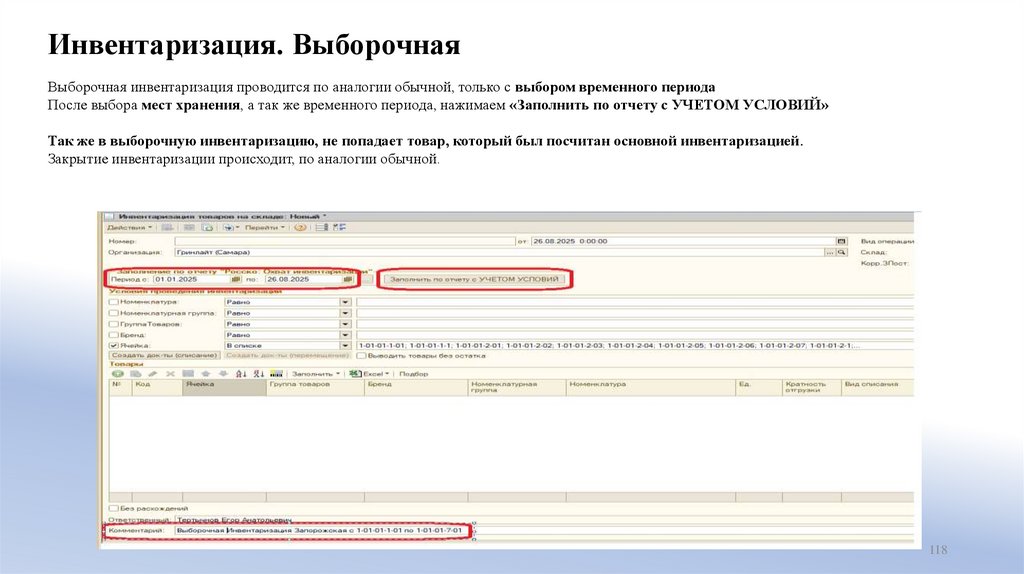Click the Ячейка value list field
Screen dimensions: 1024x574
[x=635, y=345]
